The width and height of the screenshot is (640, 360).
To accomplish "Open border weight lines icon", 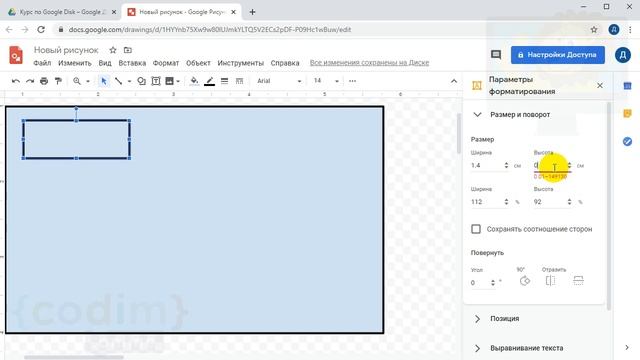I will 224,81.
